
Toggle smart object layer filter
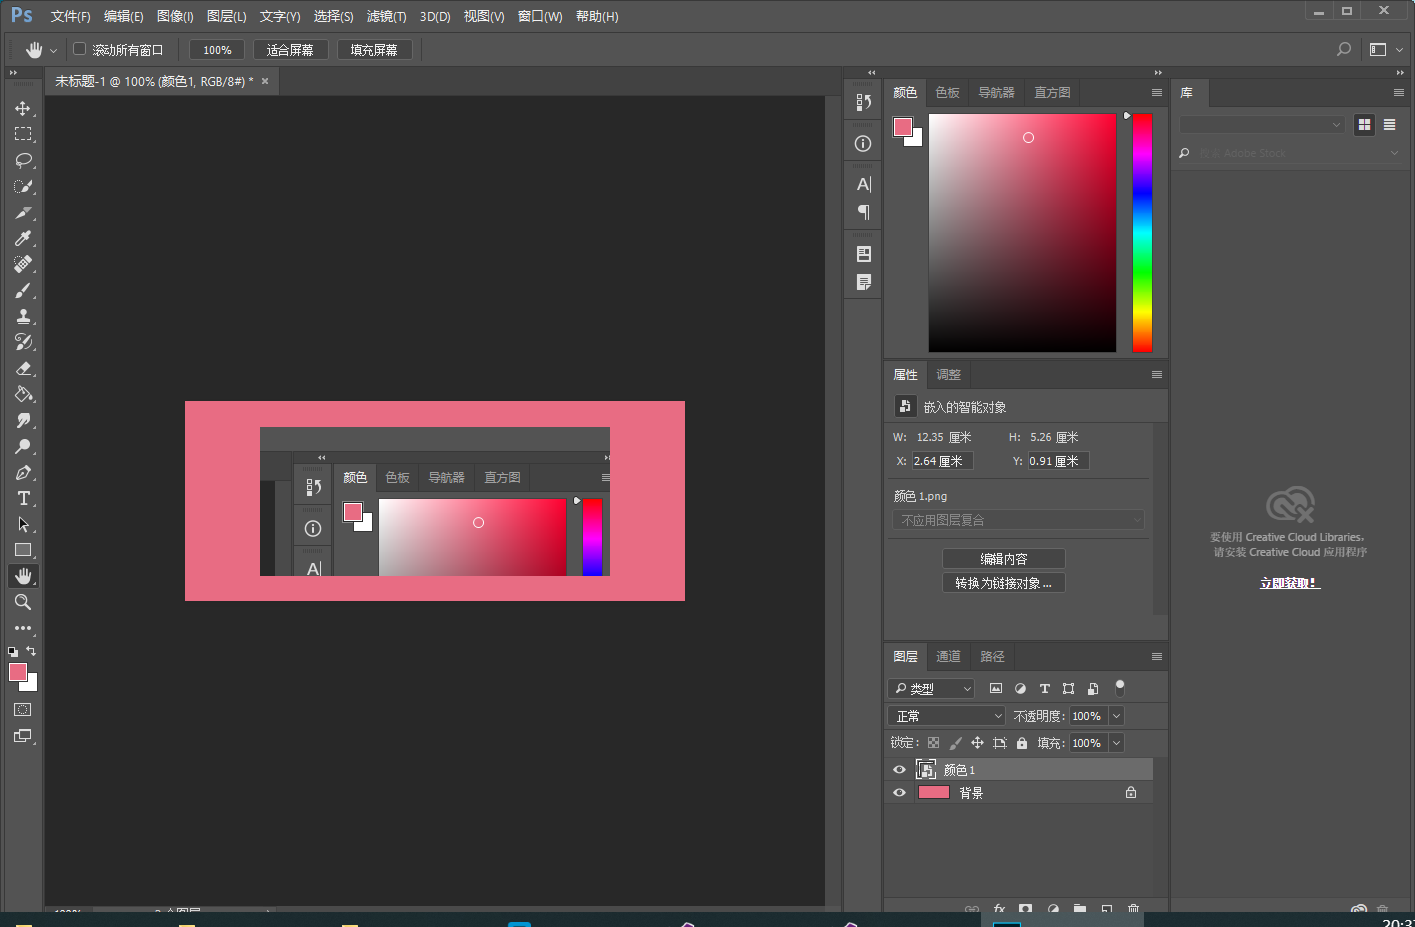point(1093,688)
